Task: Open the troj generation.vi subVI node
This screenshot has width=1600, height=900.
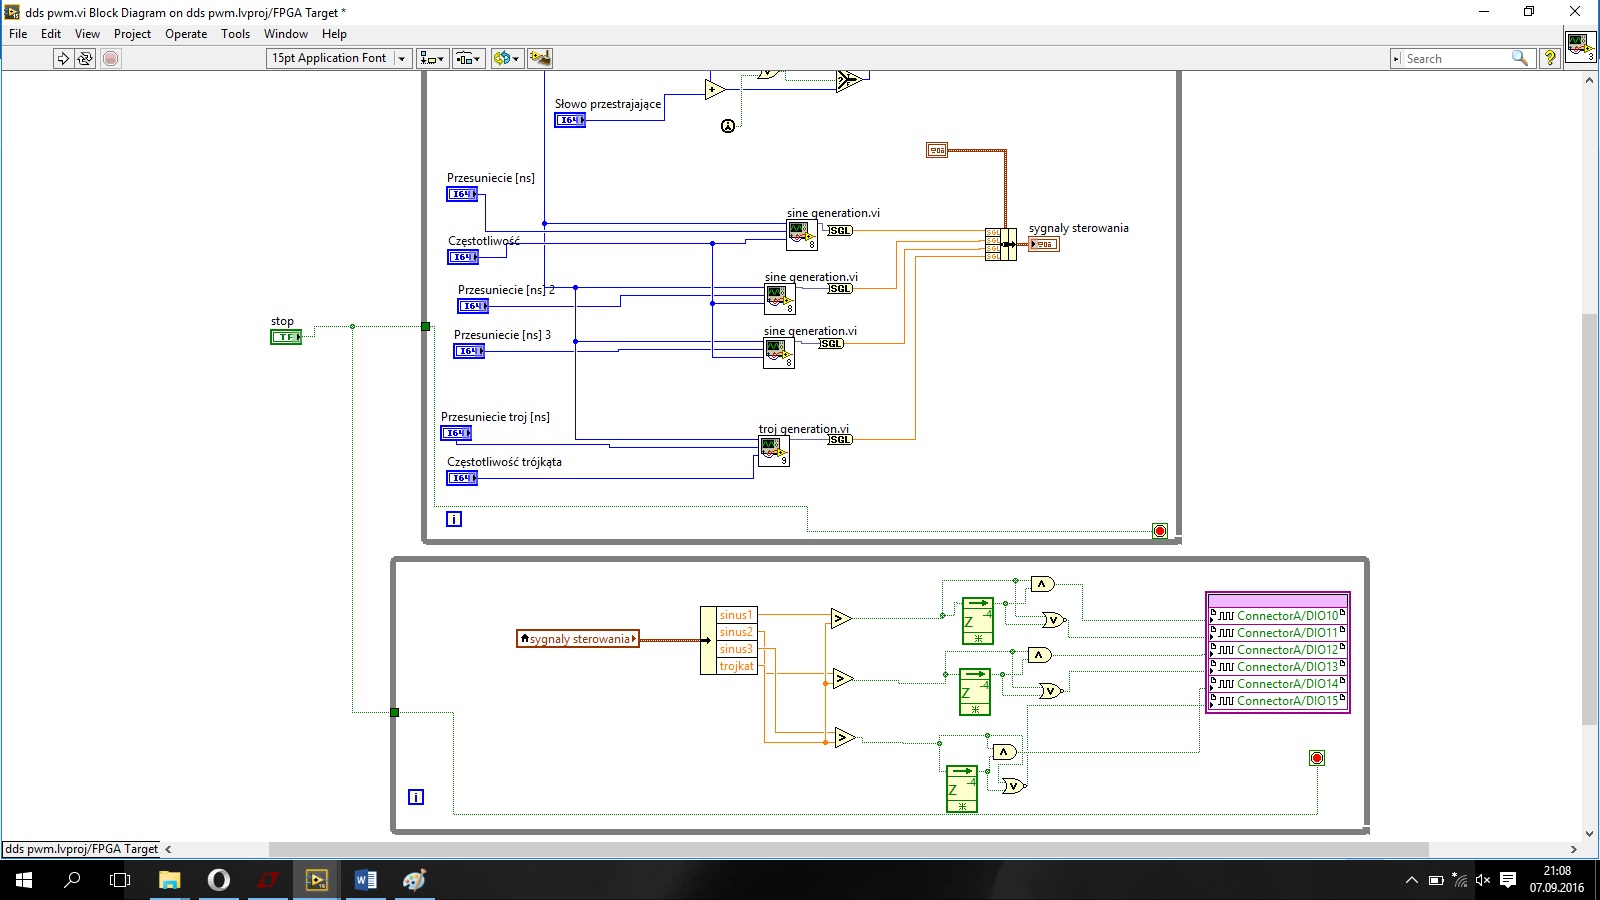Action: 773,451
